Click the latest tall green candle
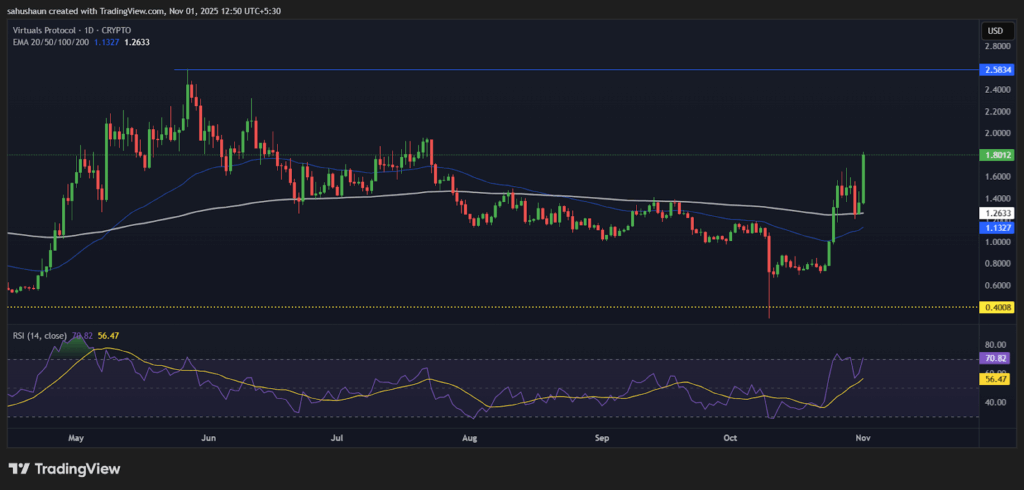The height and width of the screenshot is (490, 1024). click(862, 180)
